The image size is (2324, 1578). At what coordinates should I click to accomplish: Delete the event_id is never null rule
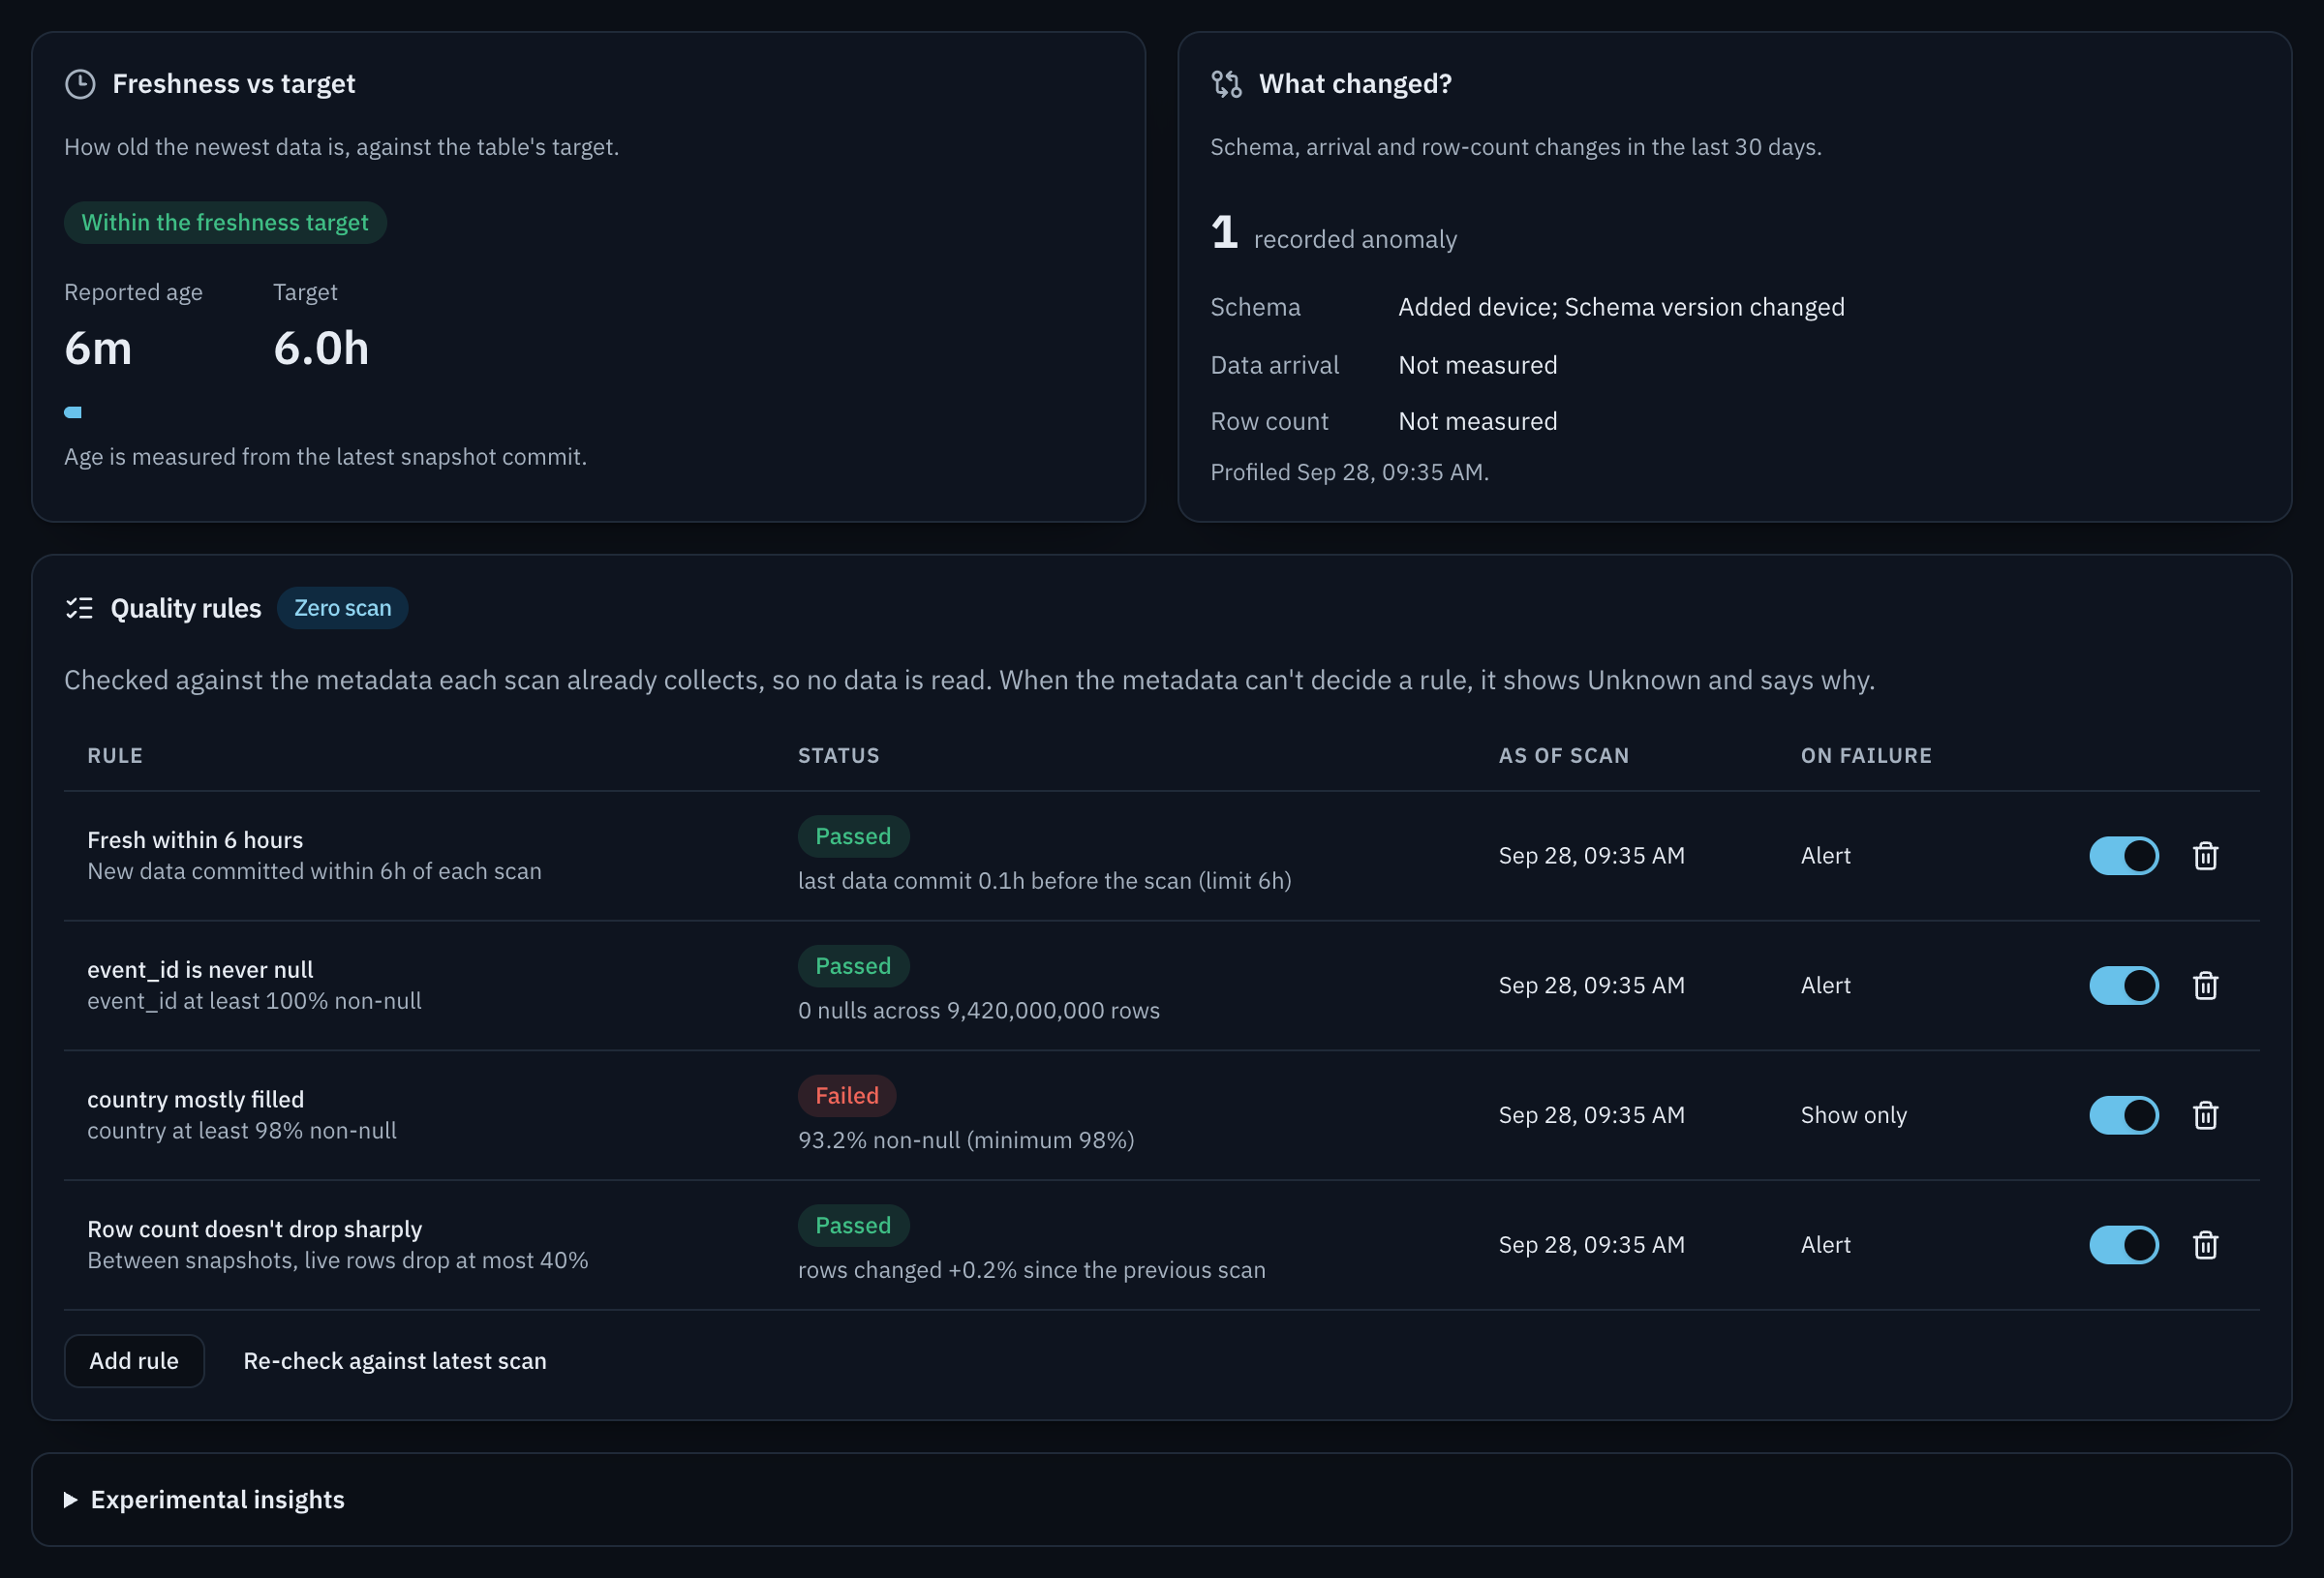point(2205,986)
